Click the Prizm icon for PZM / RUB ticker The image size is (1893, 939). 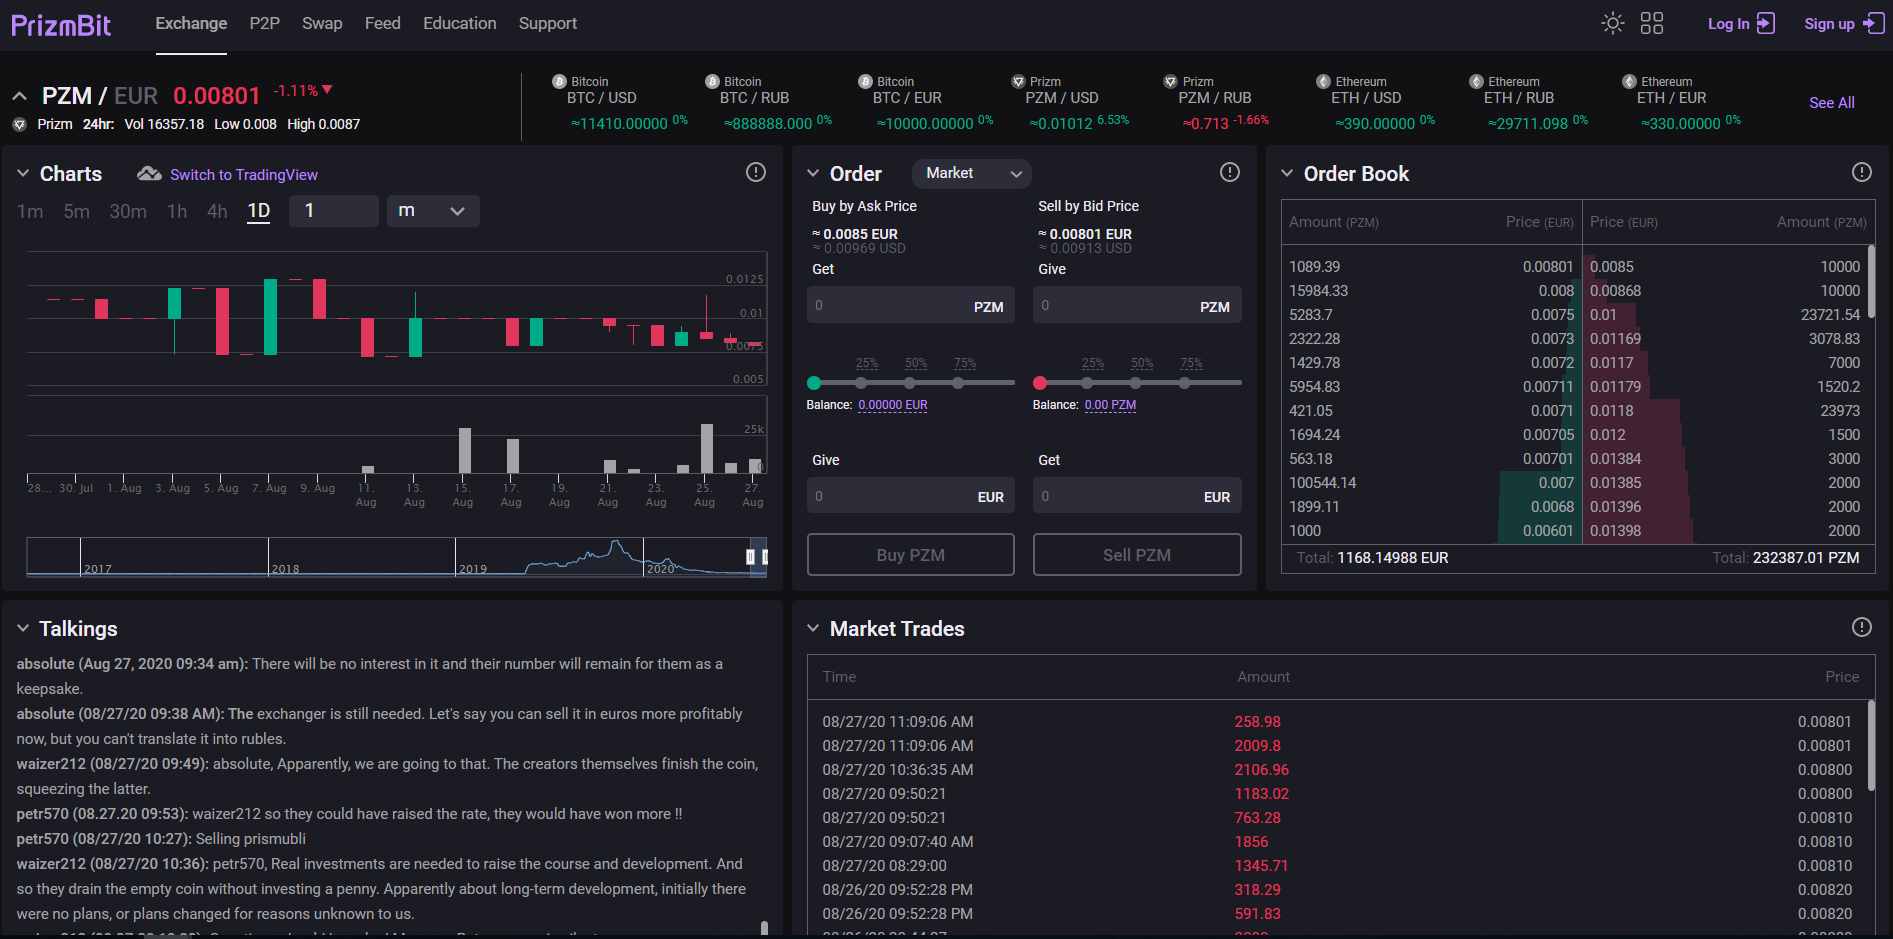(x=1171, y=81)
